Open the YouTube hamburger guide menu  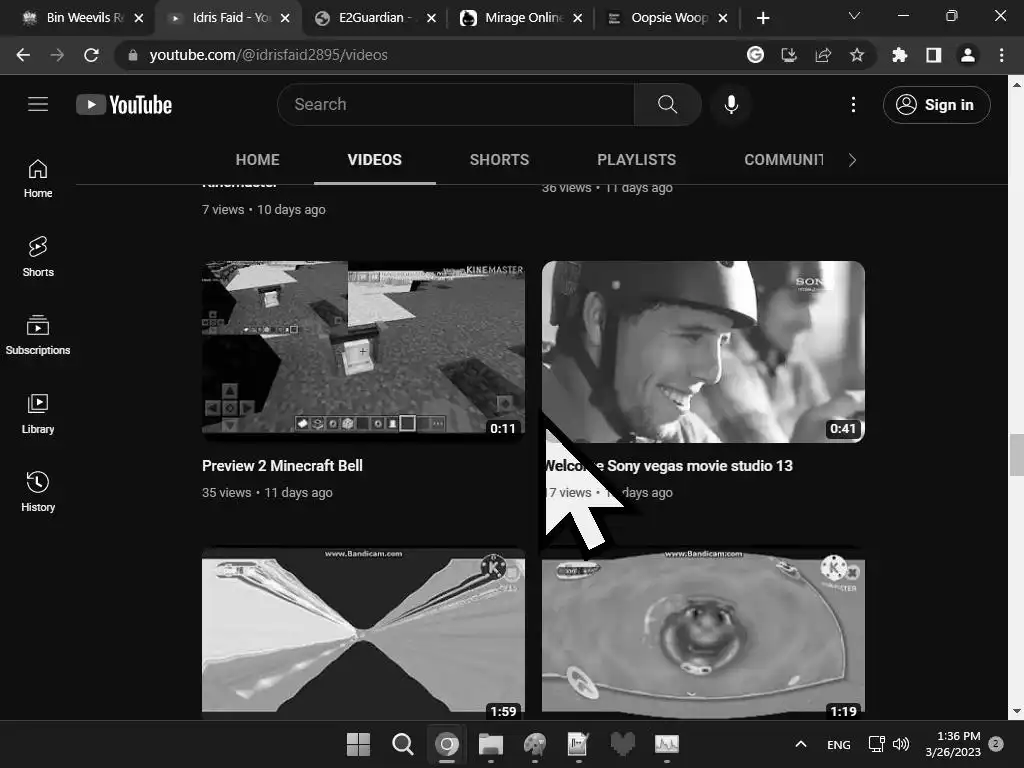38,104
